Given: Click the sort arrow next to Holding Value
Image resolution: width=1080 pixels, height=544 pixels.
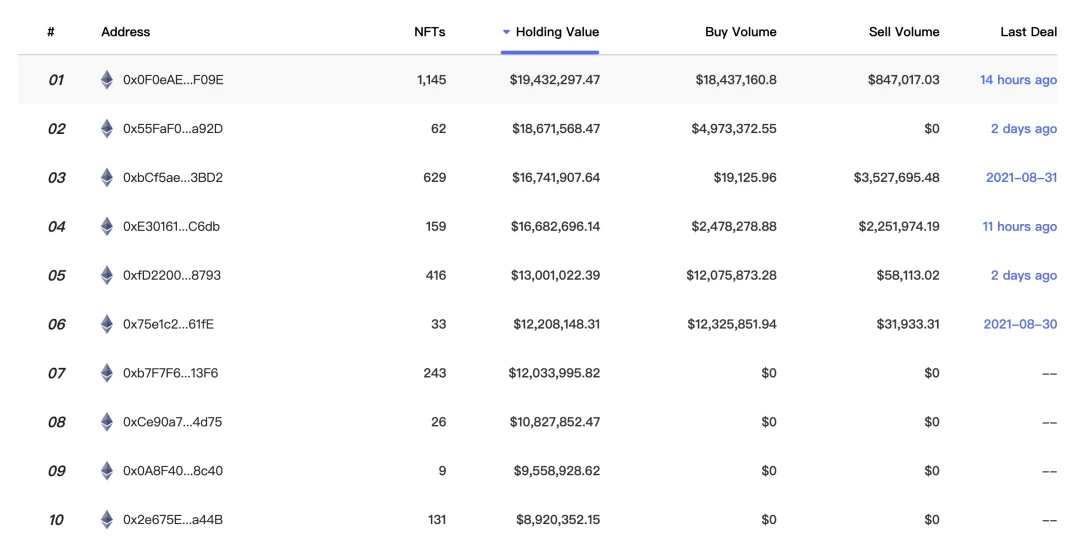Looking at the screenshot, I should click(506, 32).
